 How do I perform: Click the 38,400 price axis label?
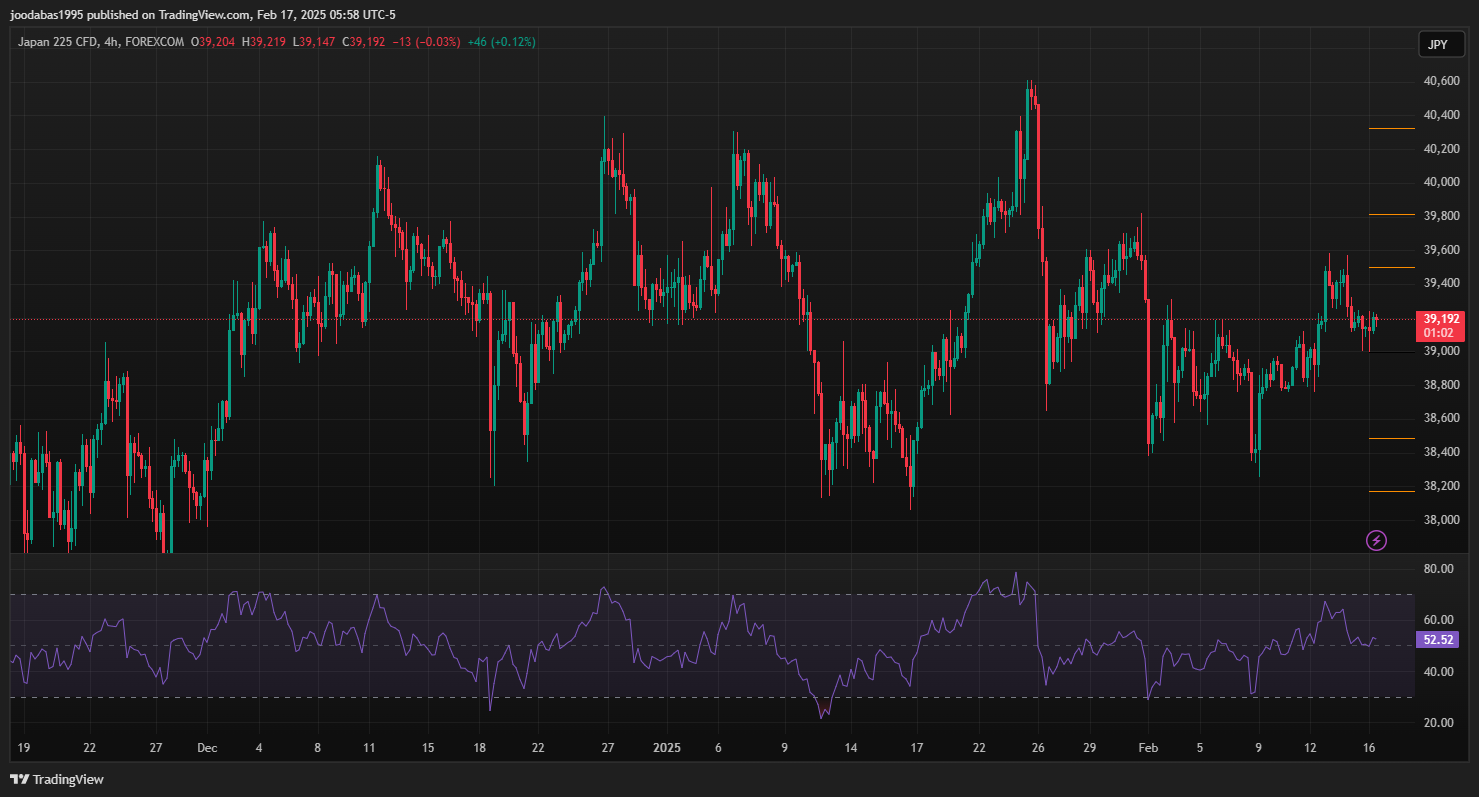[1442, 452]
